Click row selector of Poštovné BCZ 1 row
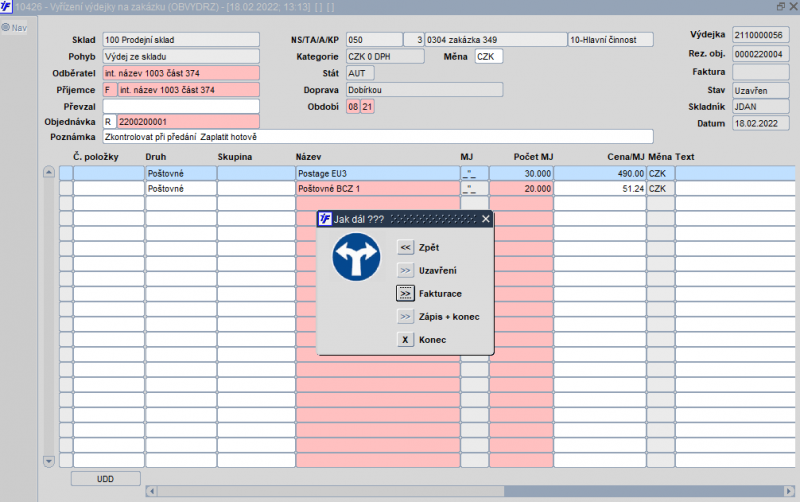Image resolution: width=800 pixels, height=502 pixels. [66, 189]
